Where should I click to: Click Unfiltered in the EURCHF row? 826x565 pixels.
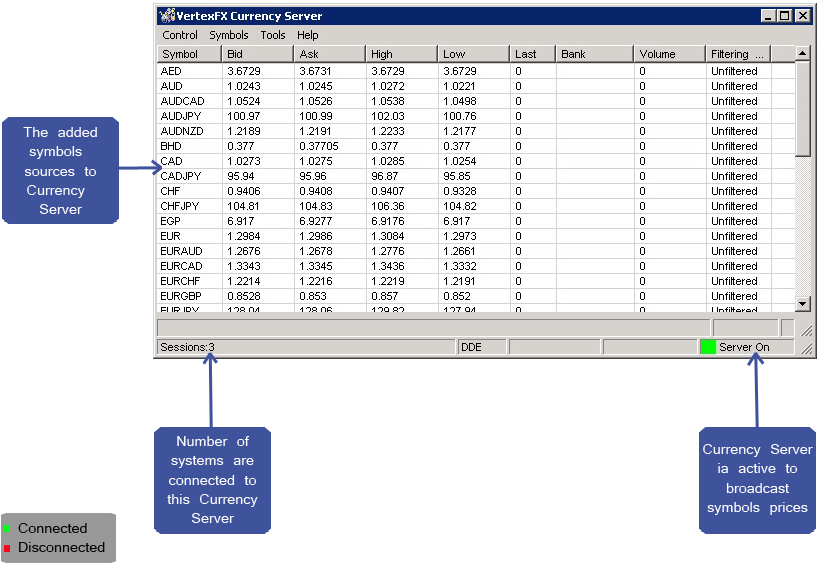point(734,281)
